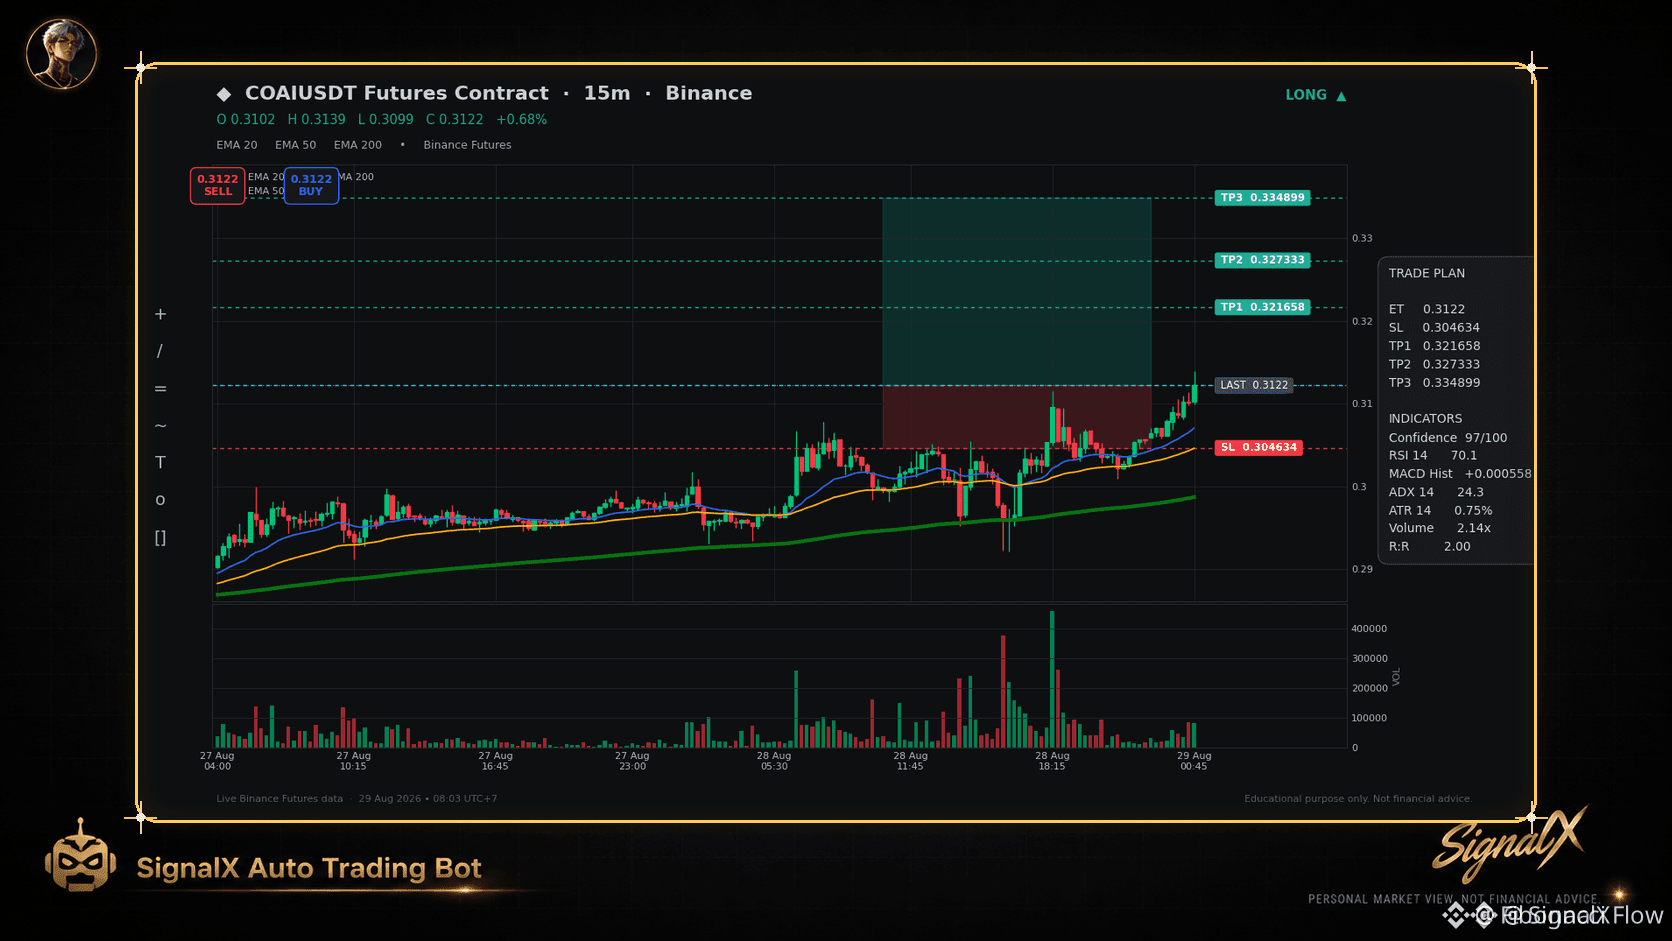Click the R:R 2.00 row
Image resolution: width=1672 pixels, height=941 pixels.
click(1430, 546)
